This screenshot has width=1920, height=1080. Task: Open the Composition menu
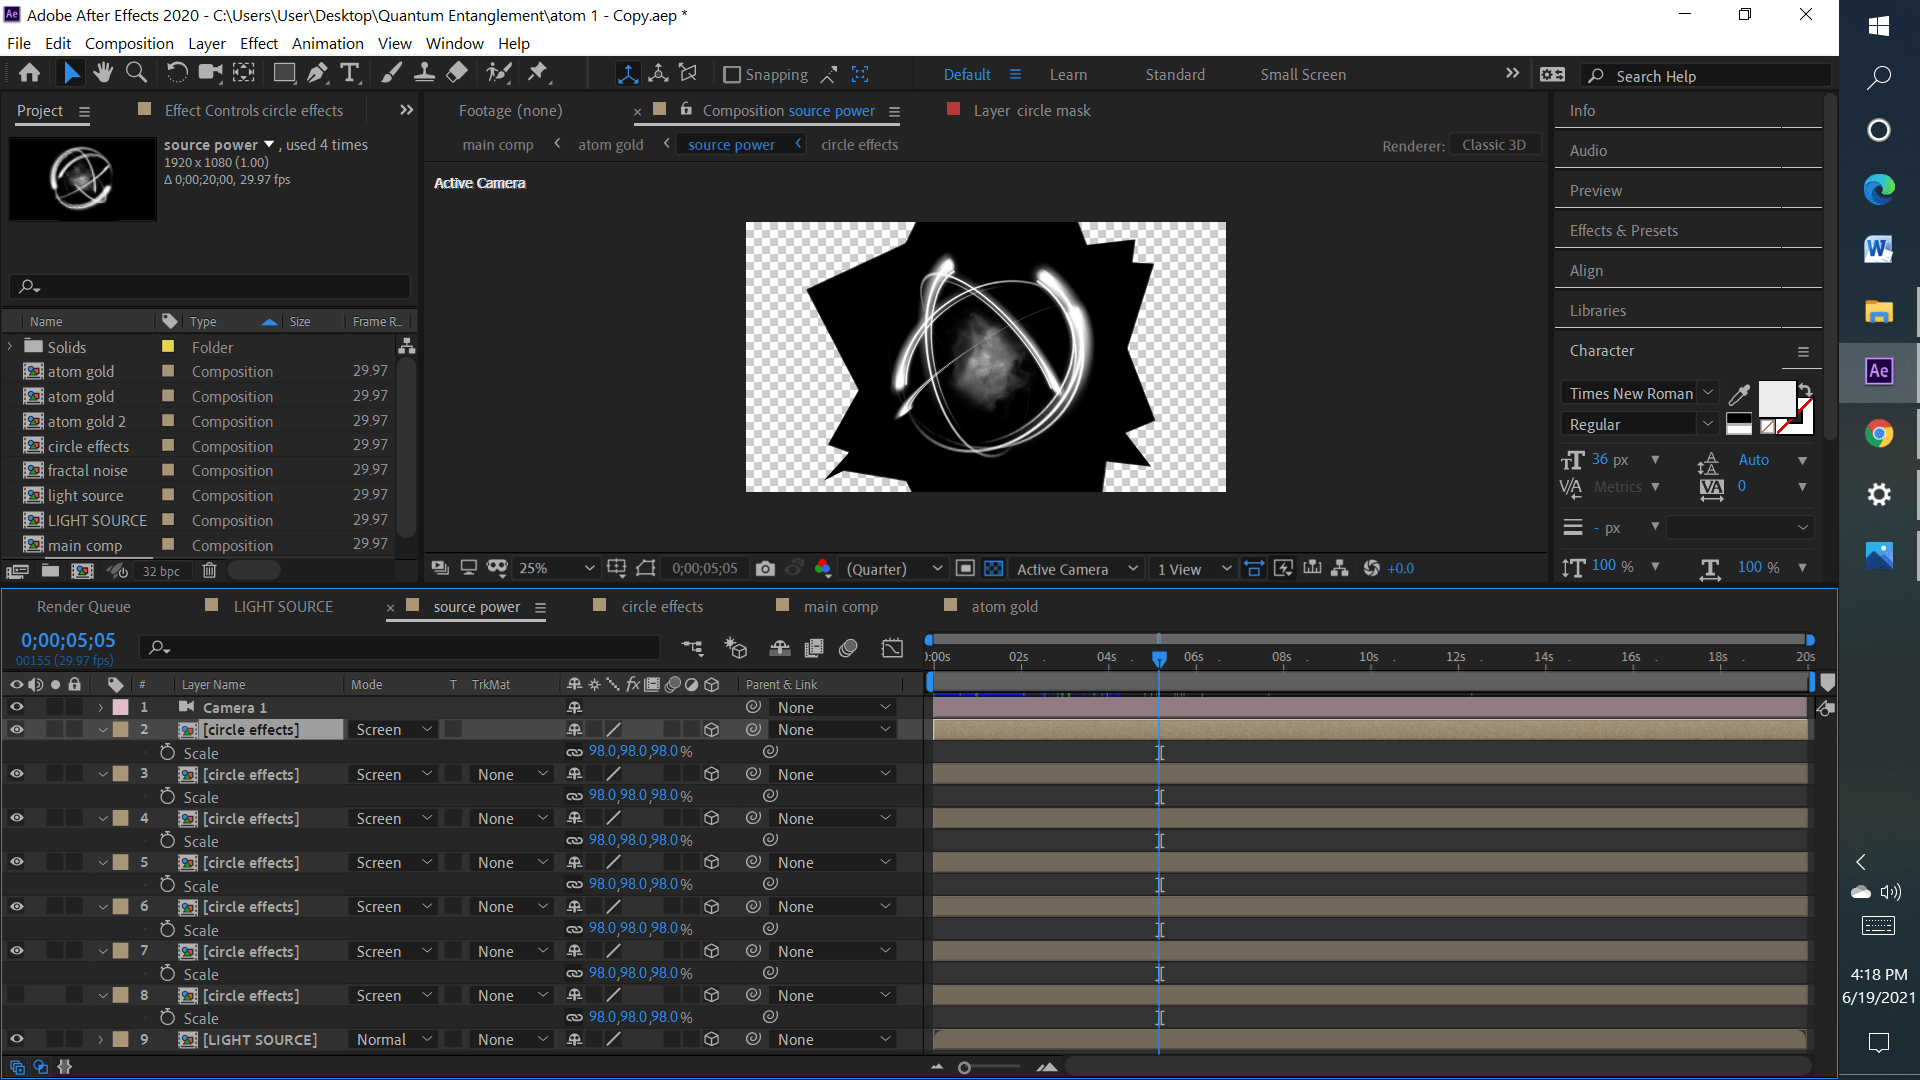[129, 44]
